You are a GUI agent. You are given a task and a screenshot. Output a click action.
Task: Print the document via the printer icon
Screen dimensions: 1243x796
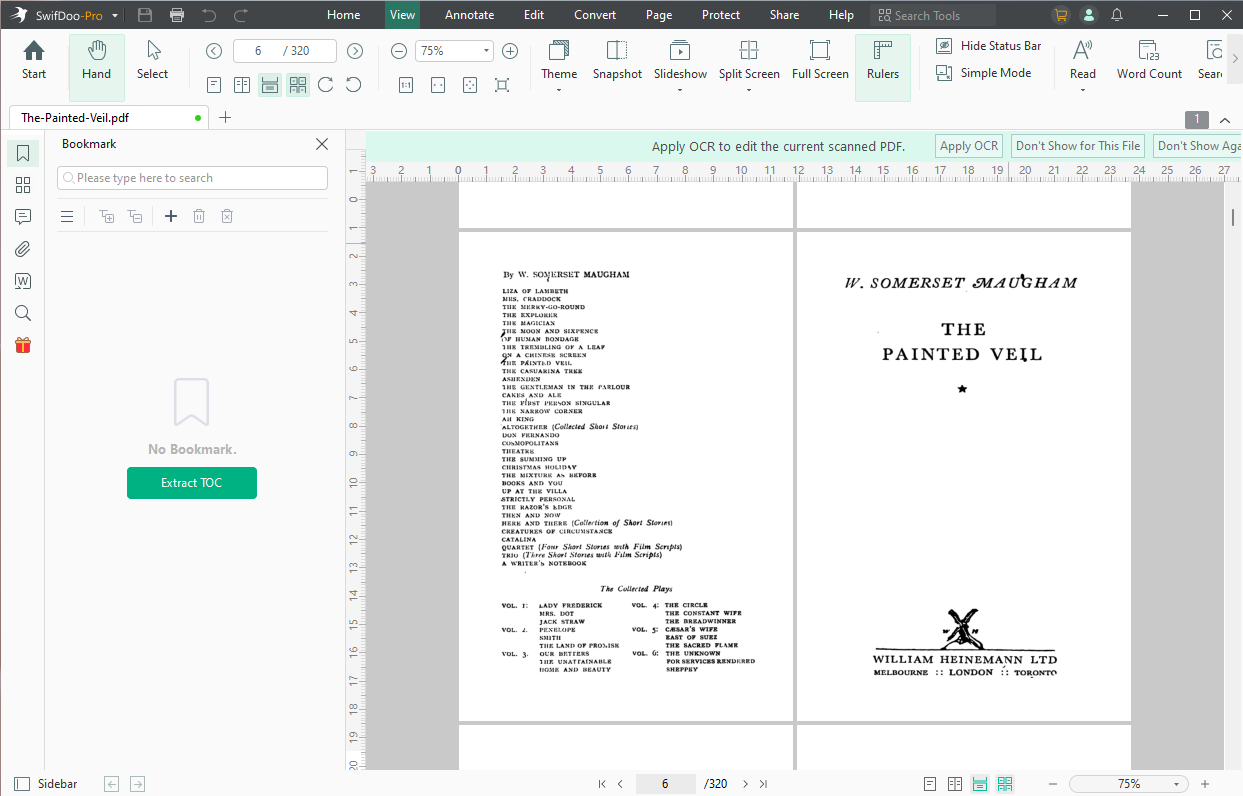[x=177, y=15]
